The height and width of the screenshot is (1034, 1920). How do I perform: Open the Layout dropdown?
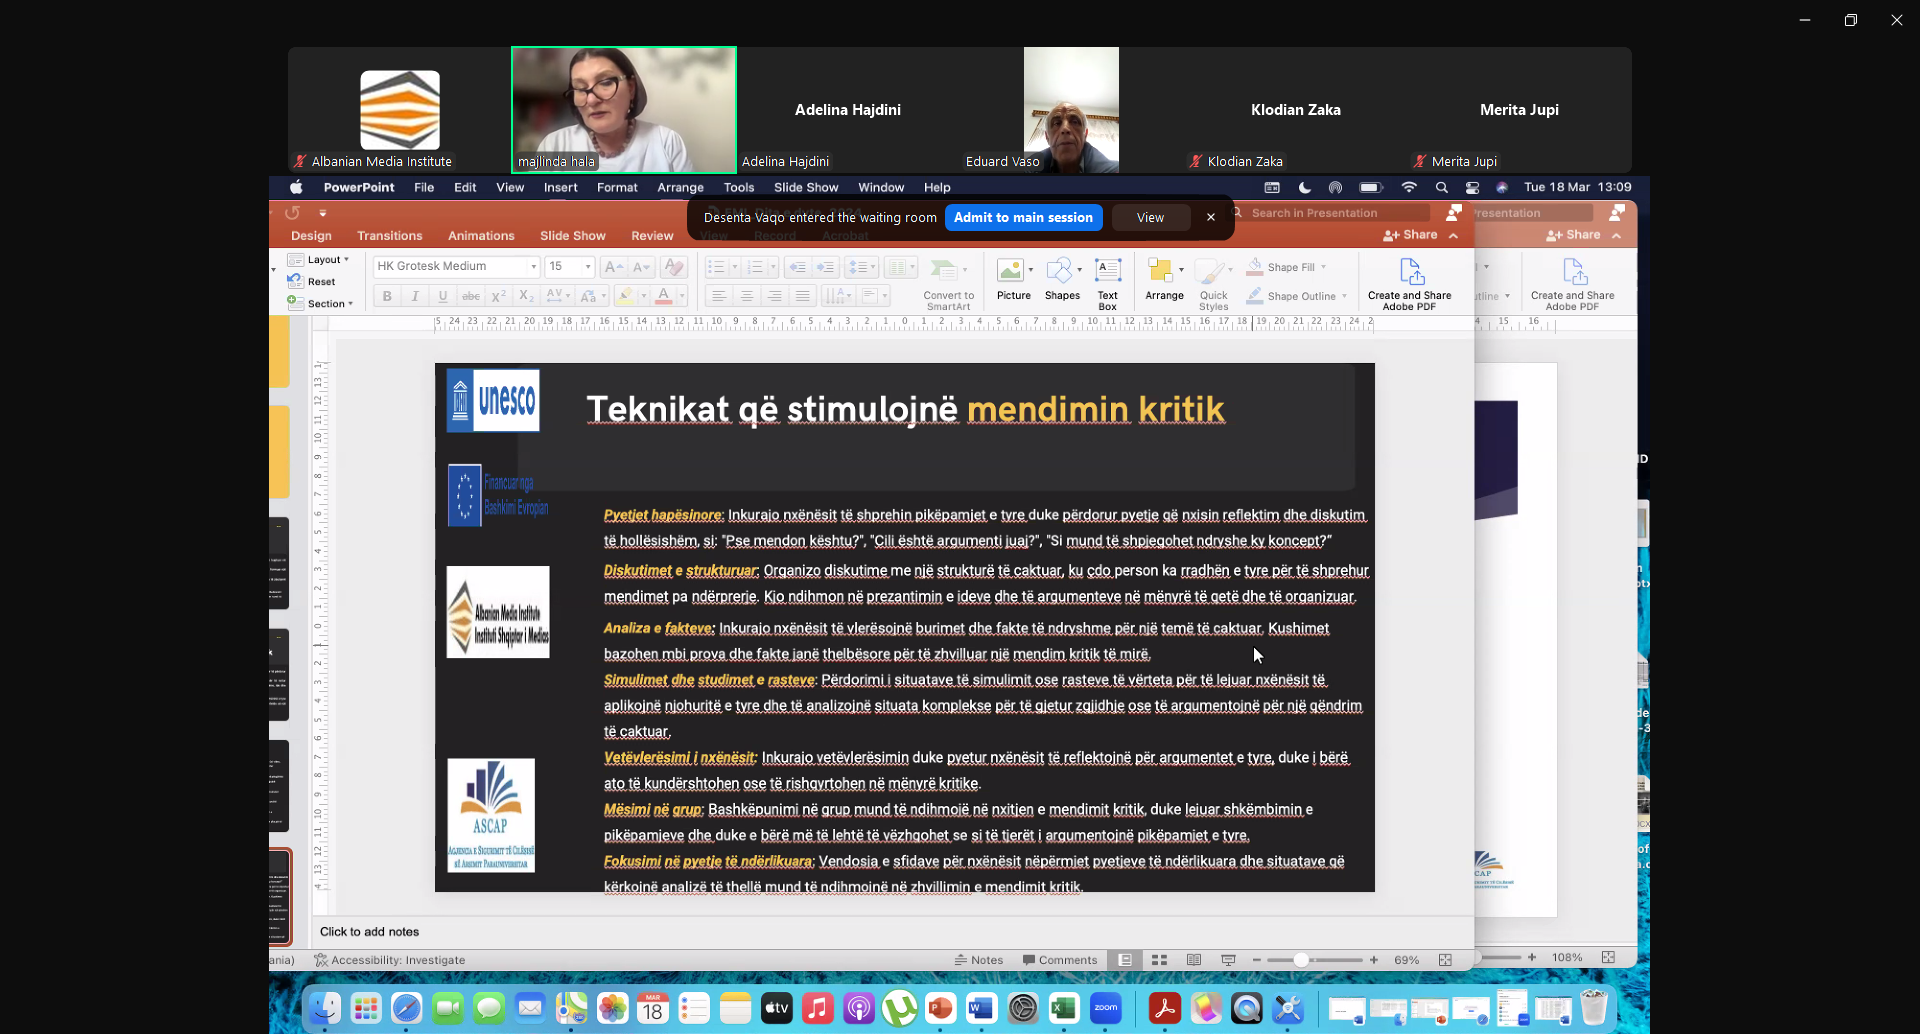[319, 259]
